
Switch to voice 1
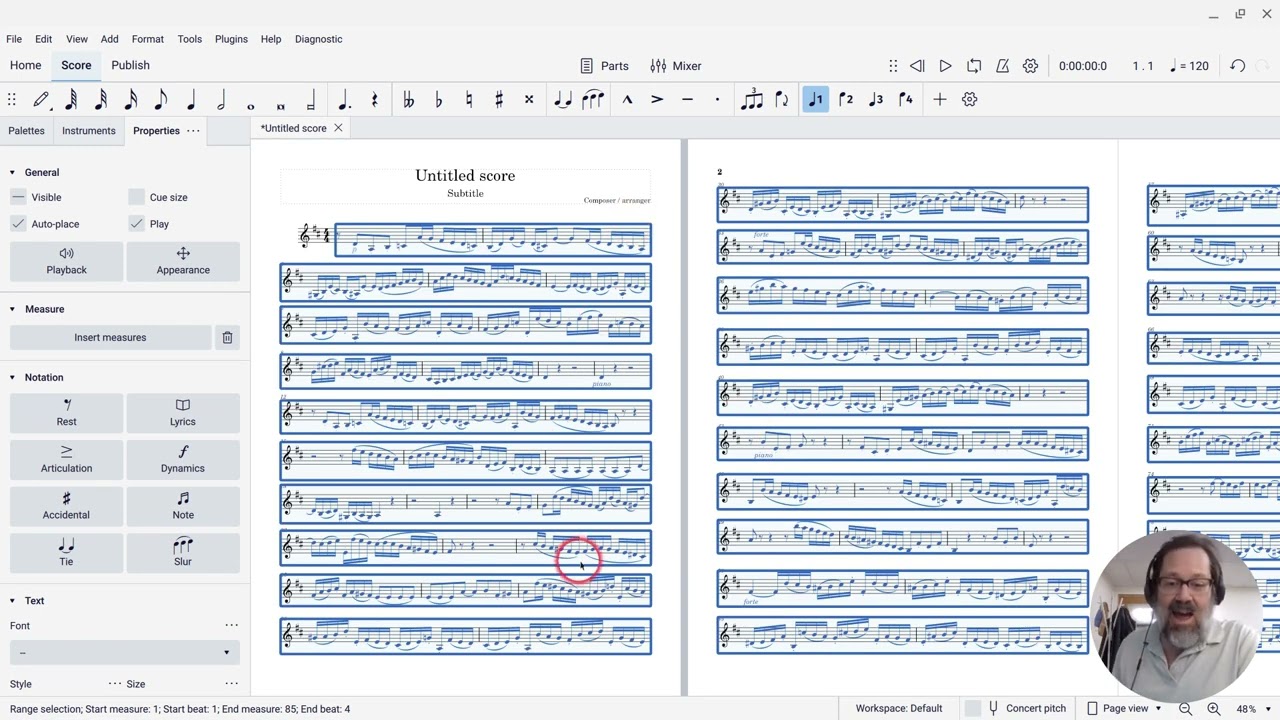[x=816, y=99]
